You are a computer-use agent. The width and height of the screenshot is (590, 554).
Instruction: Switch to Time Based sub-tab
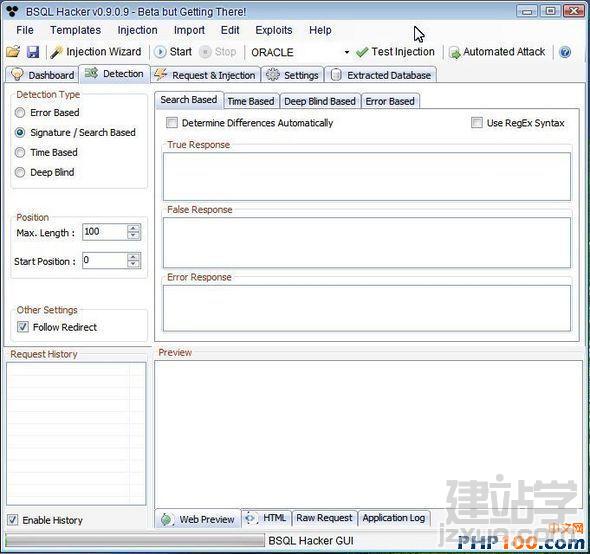251,101
